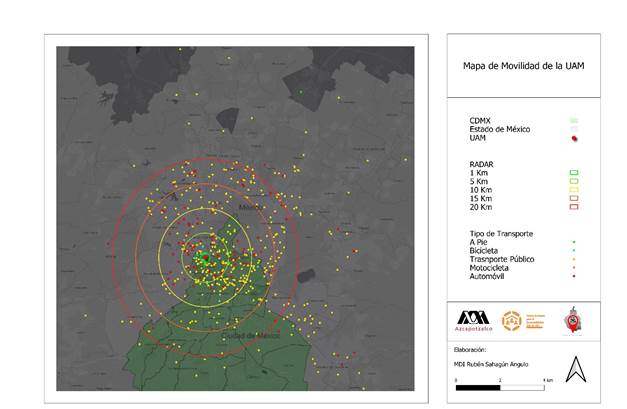This screenshot has height=409, width=627.
Task: Click the 'RADAR' legend heading
Action: pos(481,164)
